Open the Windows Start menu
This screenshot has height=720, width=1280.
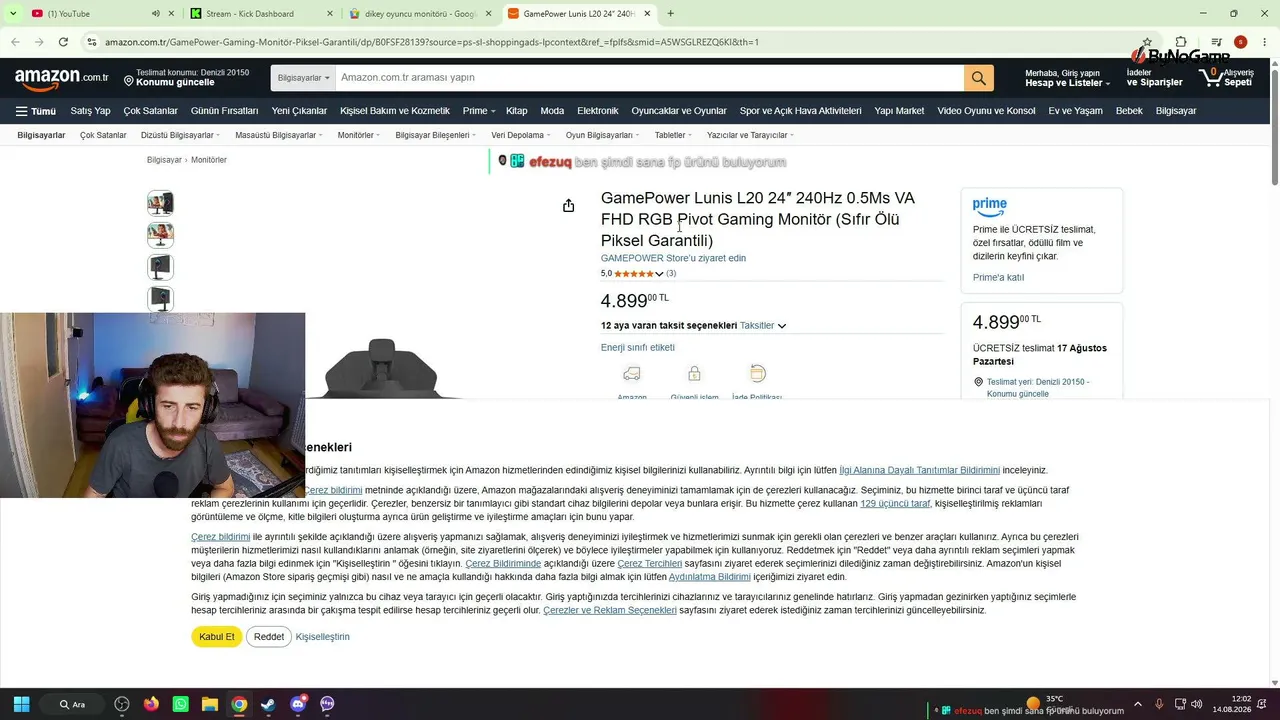21,704
